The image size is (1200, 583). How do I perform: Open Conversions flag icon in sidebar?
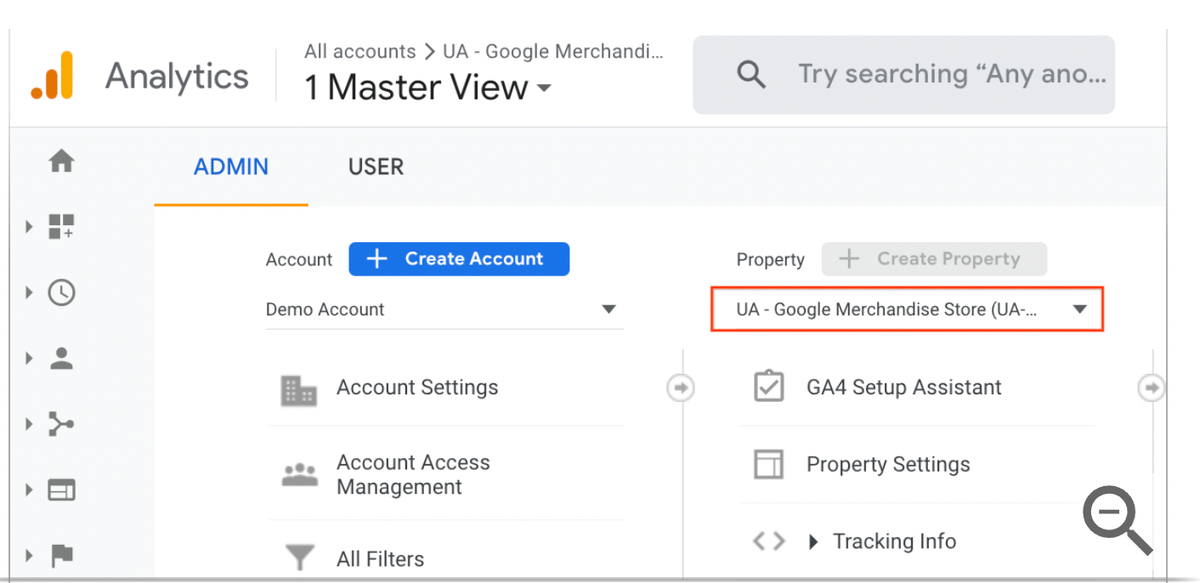[62, 556]
